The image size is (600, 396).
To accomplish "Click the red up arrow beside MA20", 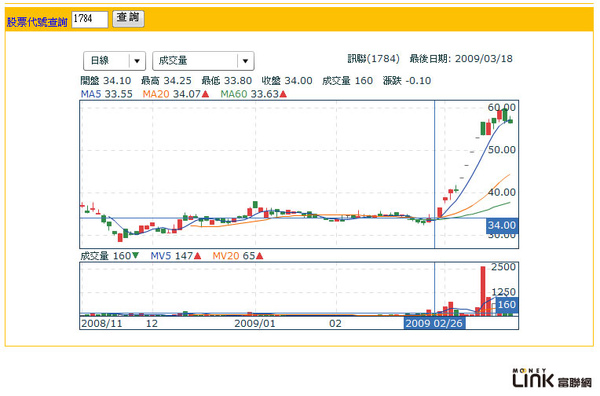I will [x=205, y=94].
